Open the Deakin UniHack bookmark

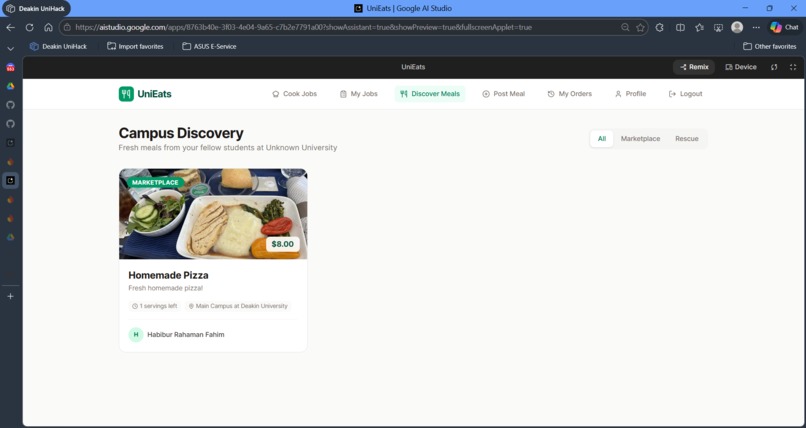tap(58, 46)
